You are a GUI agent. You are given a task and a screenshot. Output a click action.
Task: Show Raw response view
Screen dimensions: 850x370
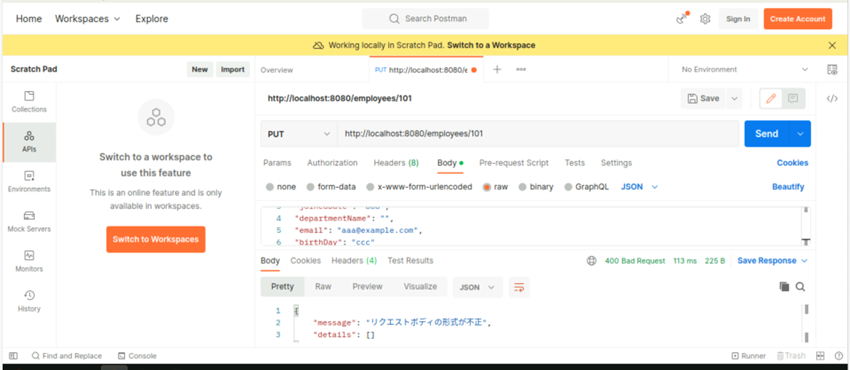click(x=323, y=287)
